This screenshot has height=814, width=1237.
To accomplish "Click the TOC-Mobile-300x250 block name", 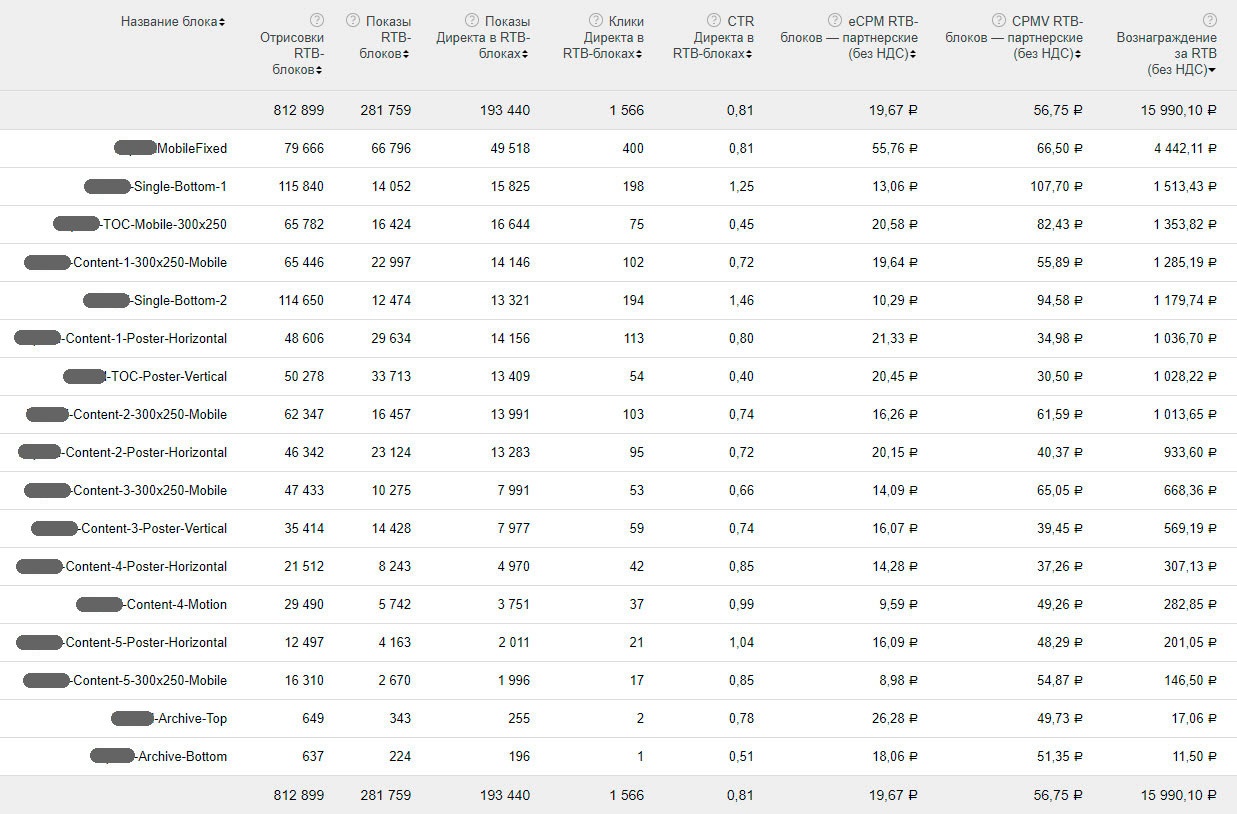I will pyautogui.click(x=165, y=224).
